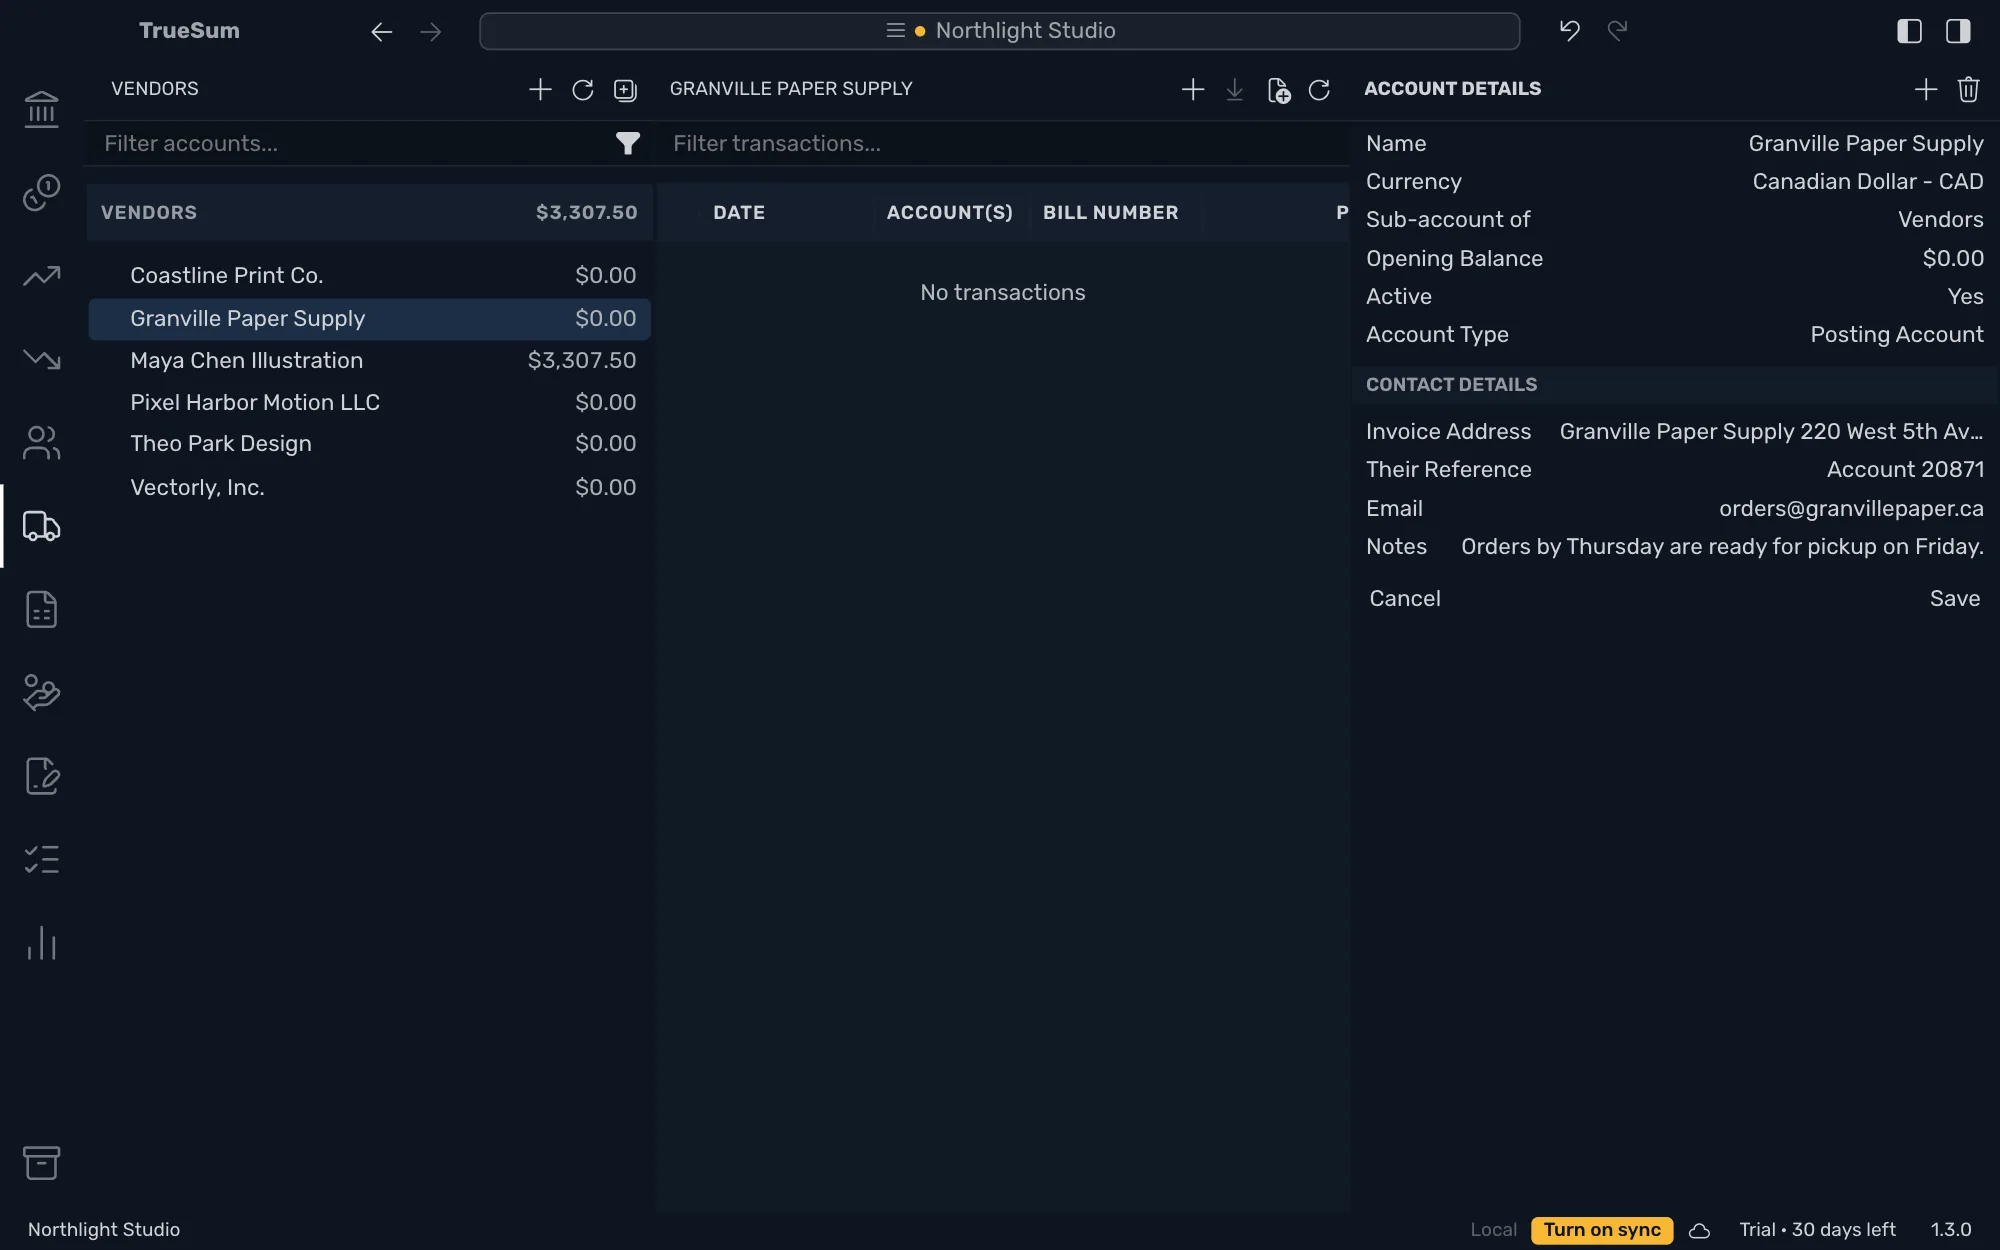Toggle the Active Yes value

pyautogui.click(x=1965, y=297)
